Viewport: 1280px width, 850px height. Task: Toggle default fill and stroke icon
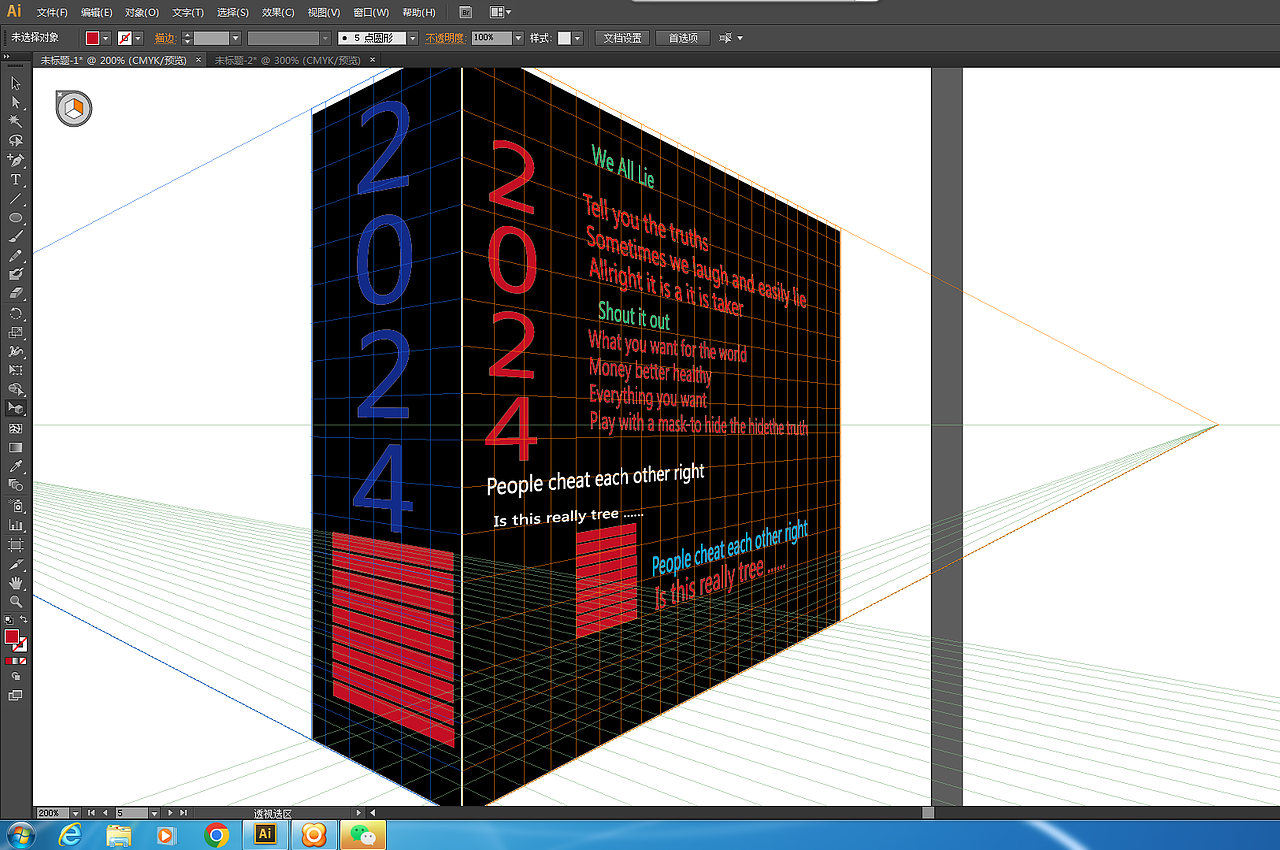pyautogui.click(x=9, y=621)
